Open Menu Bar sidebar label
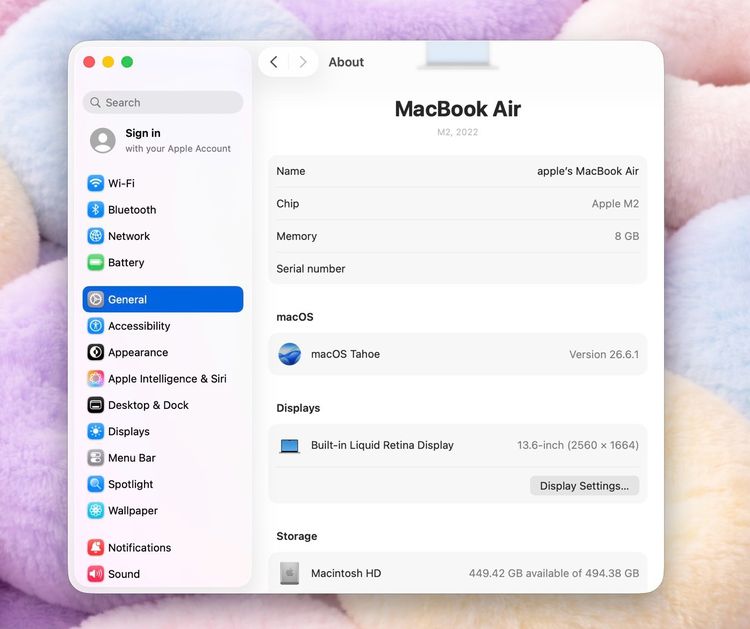 point(132,458)
